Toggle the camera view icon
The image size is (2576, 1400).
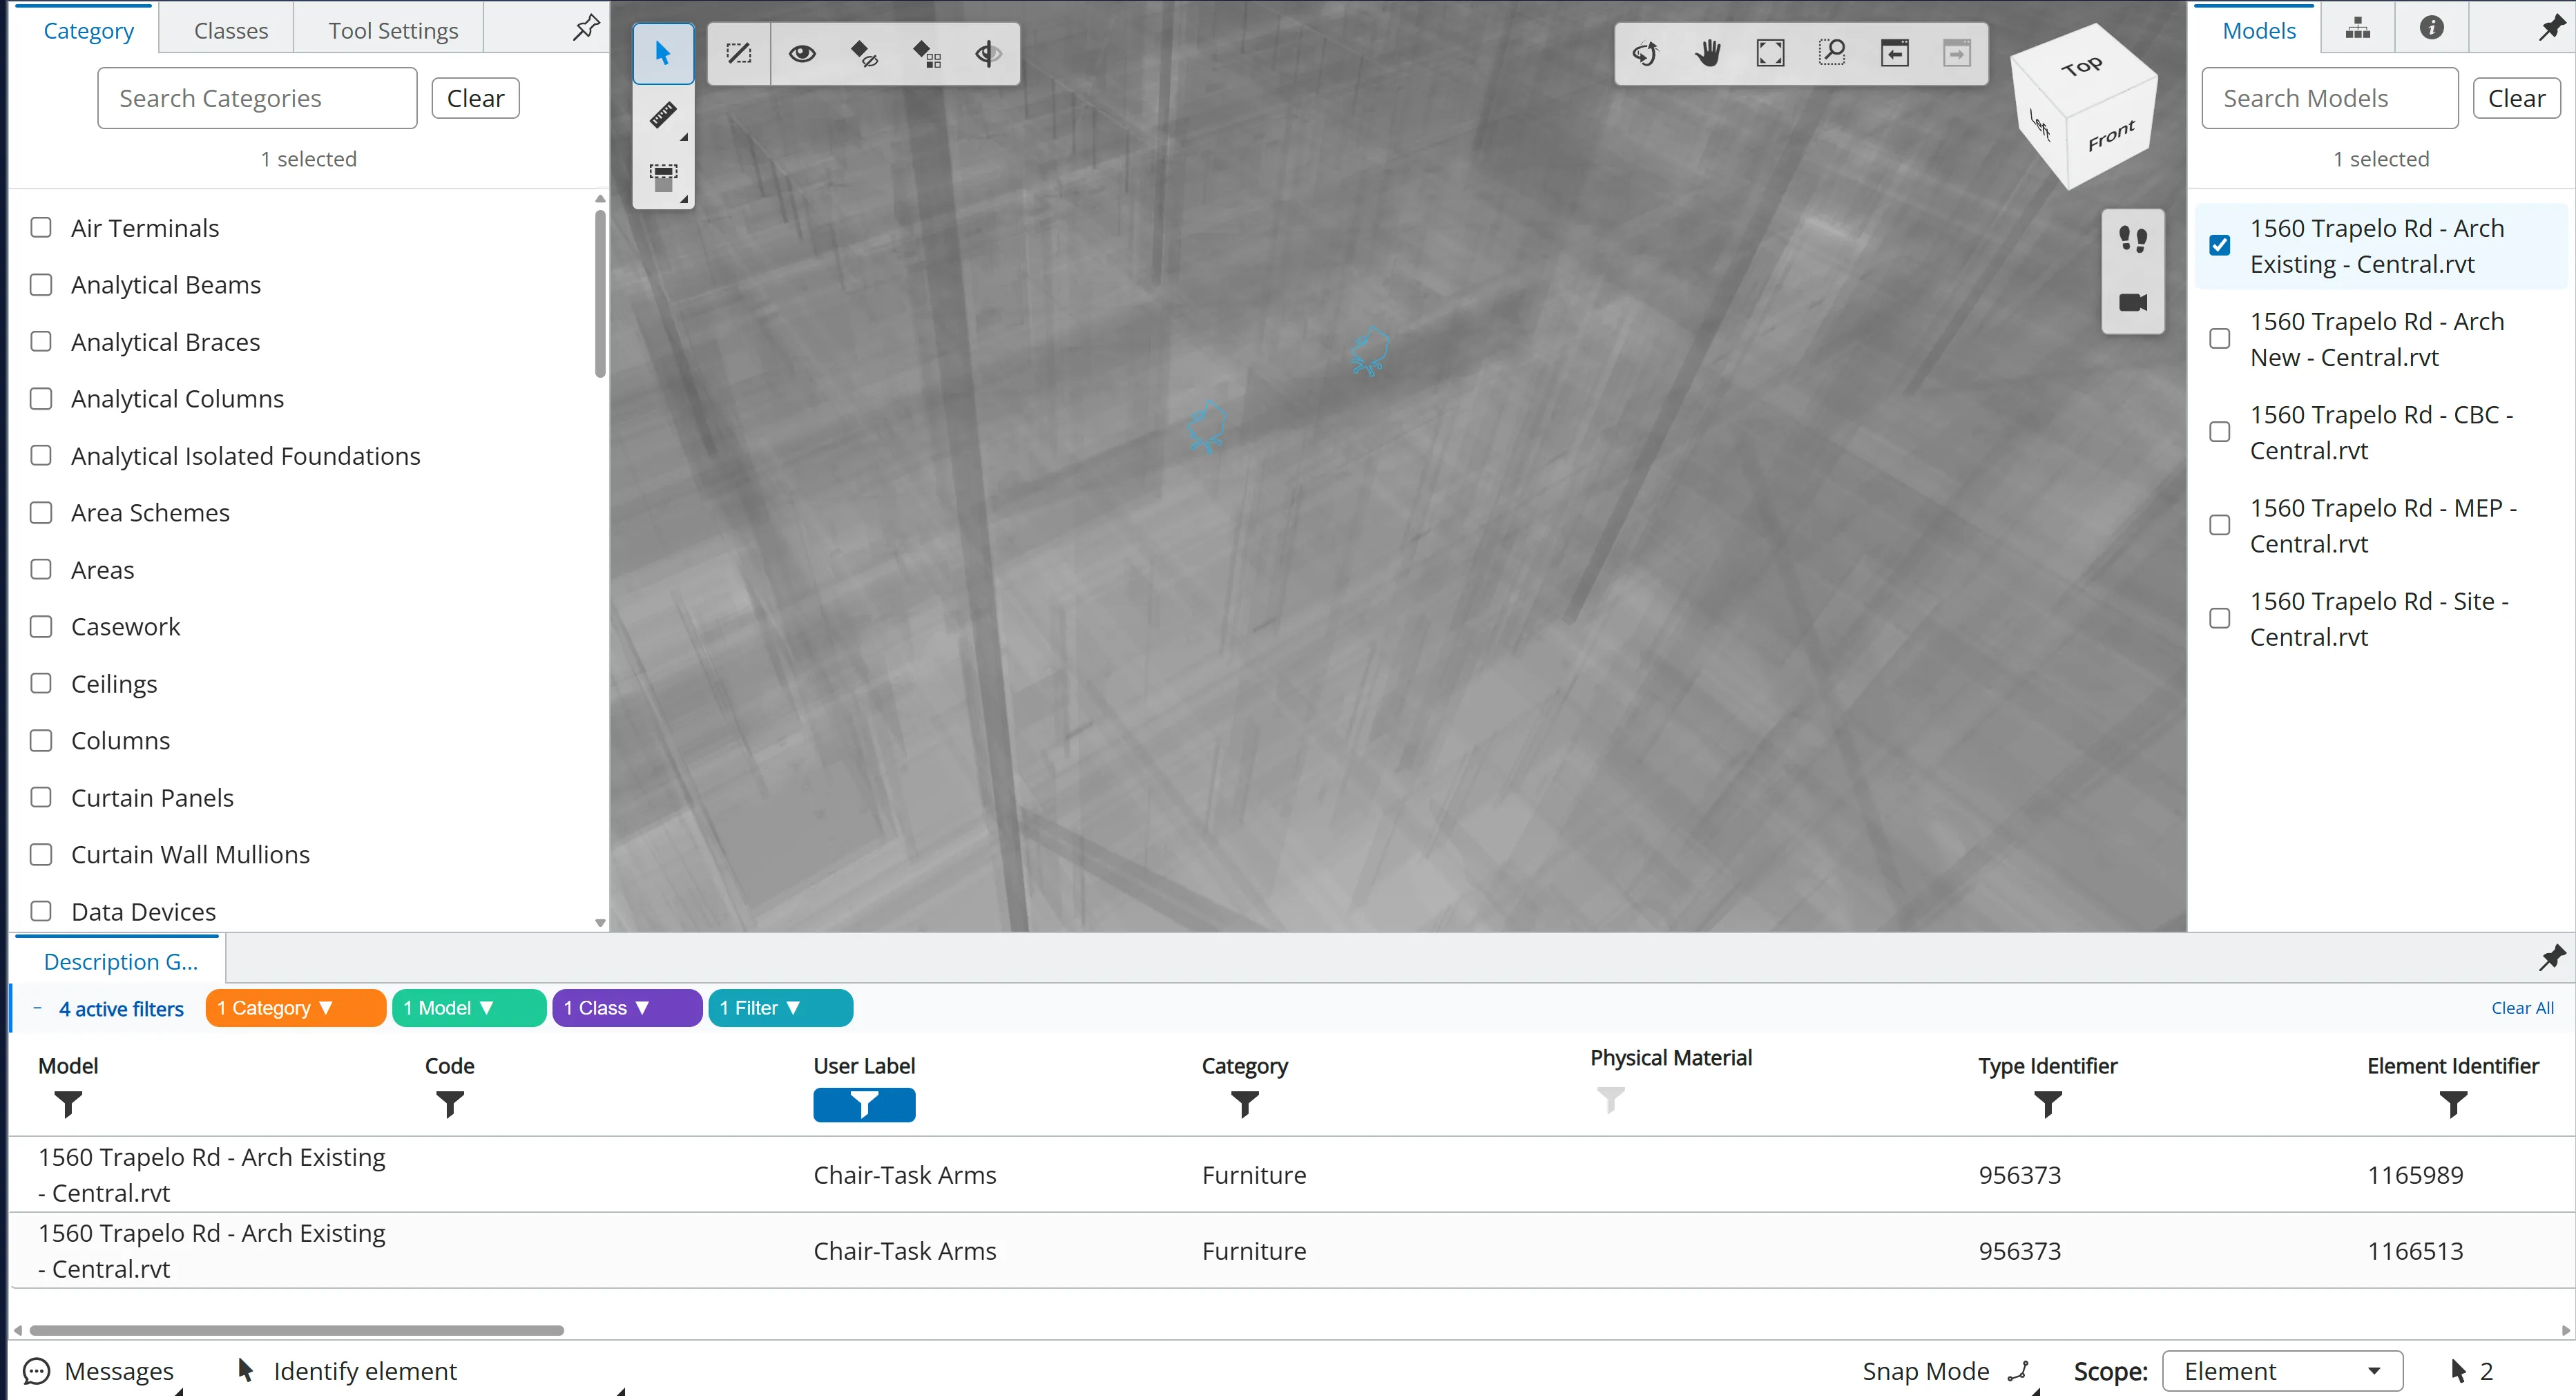[2132, 302]
